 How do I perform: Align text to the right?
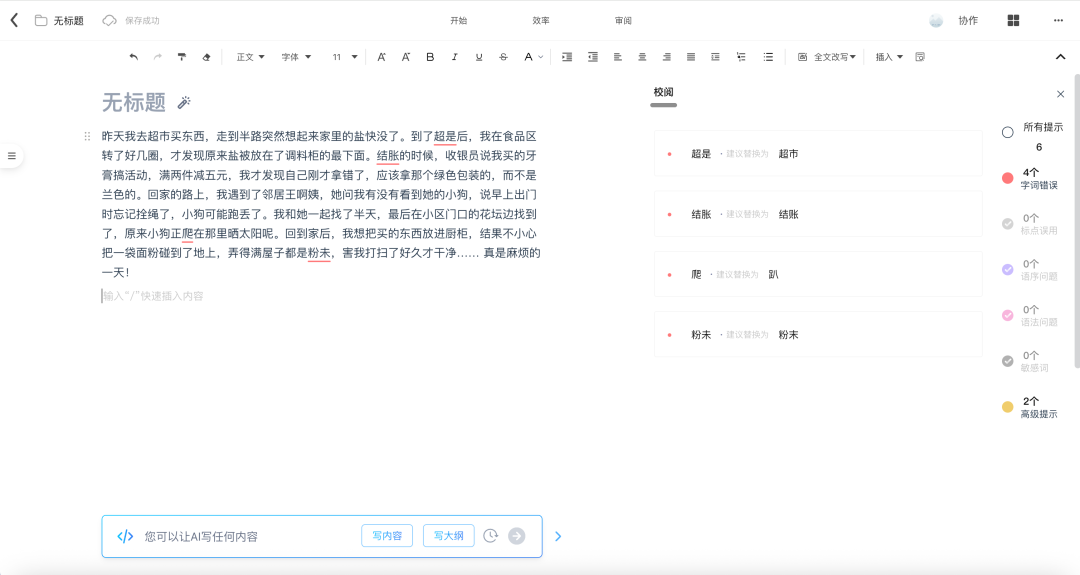(x=666, y=57)
